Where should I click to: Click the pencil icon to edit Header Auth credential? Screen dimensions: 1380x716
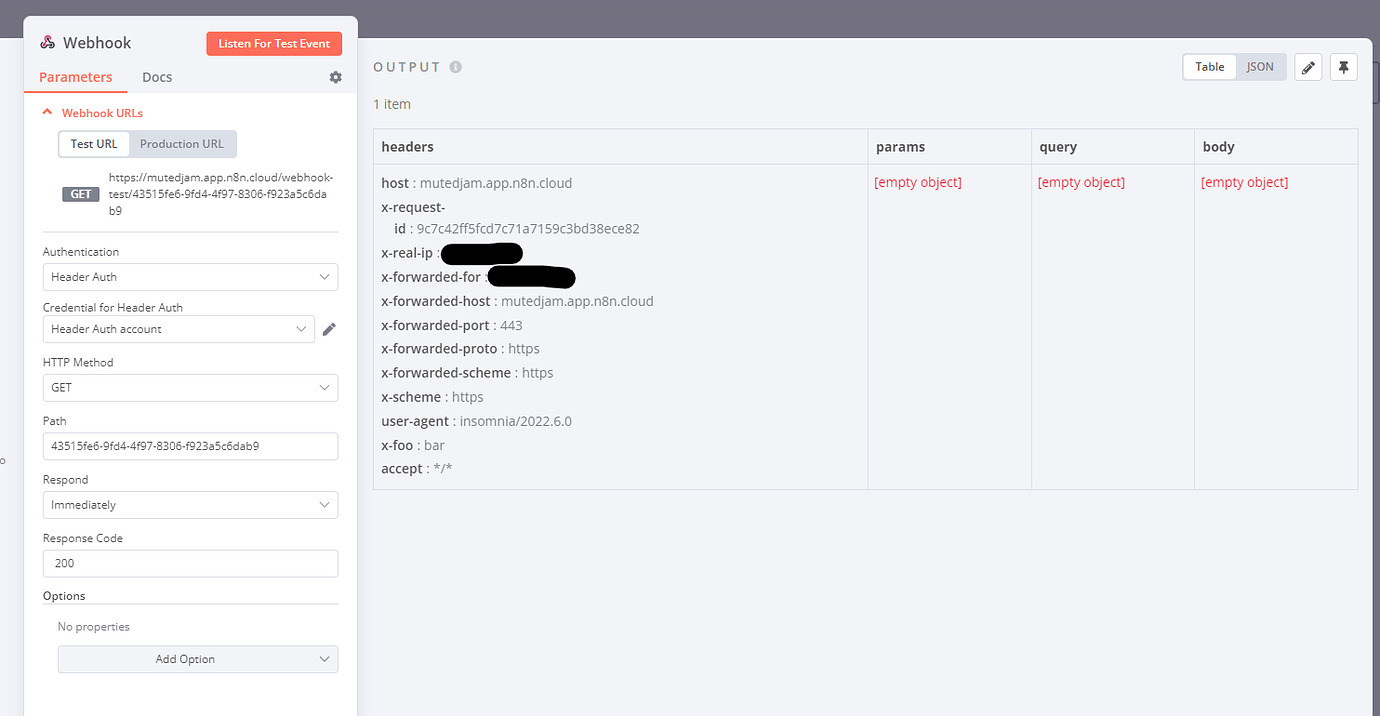[329, 328]
